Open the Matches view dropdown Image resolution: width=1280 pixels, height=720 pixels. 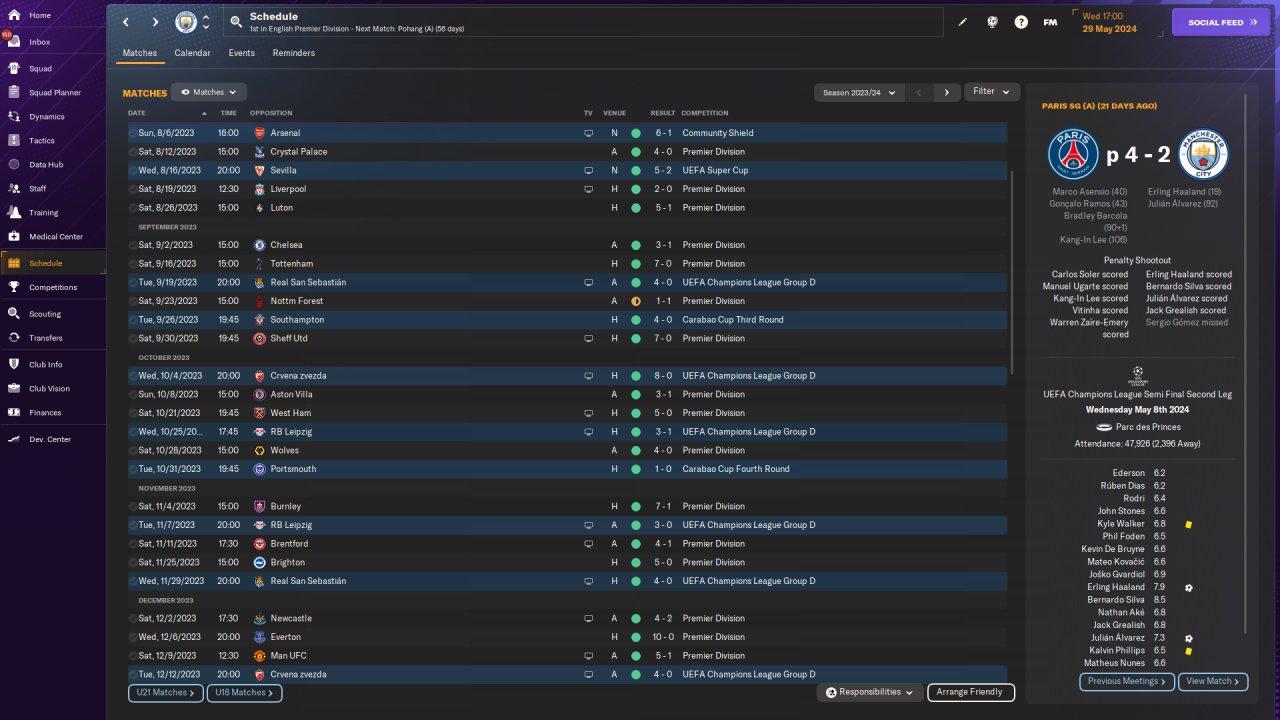(209, 92)
